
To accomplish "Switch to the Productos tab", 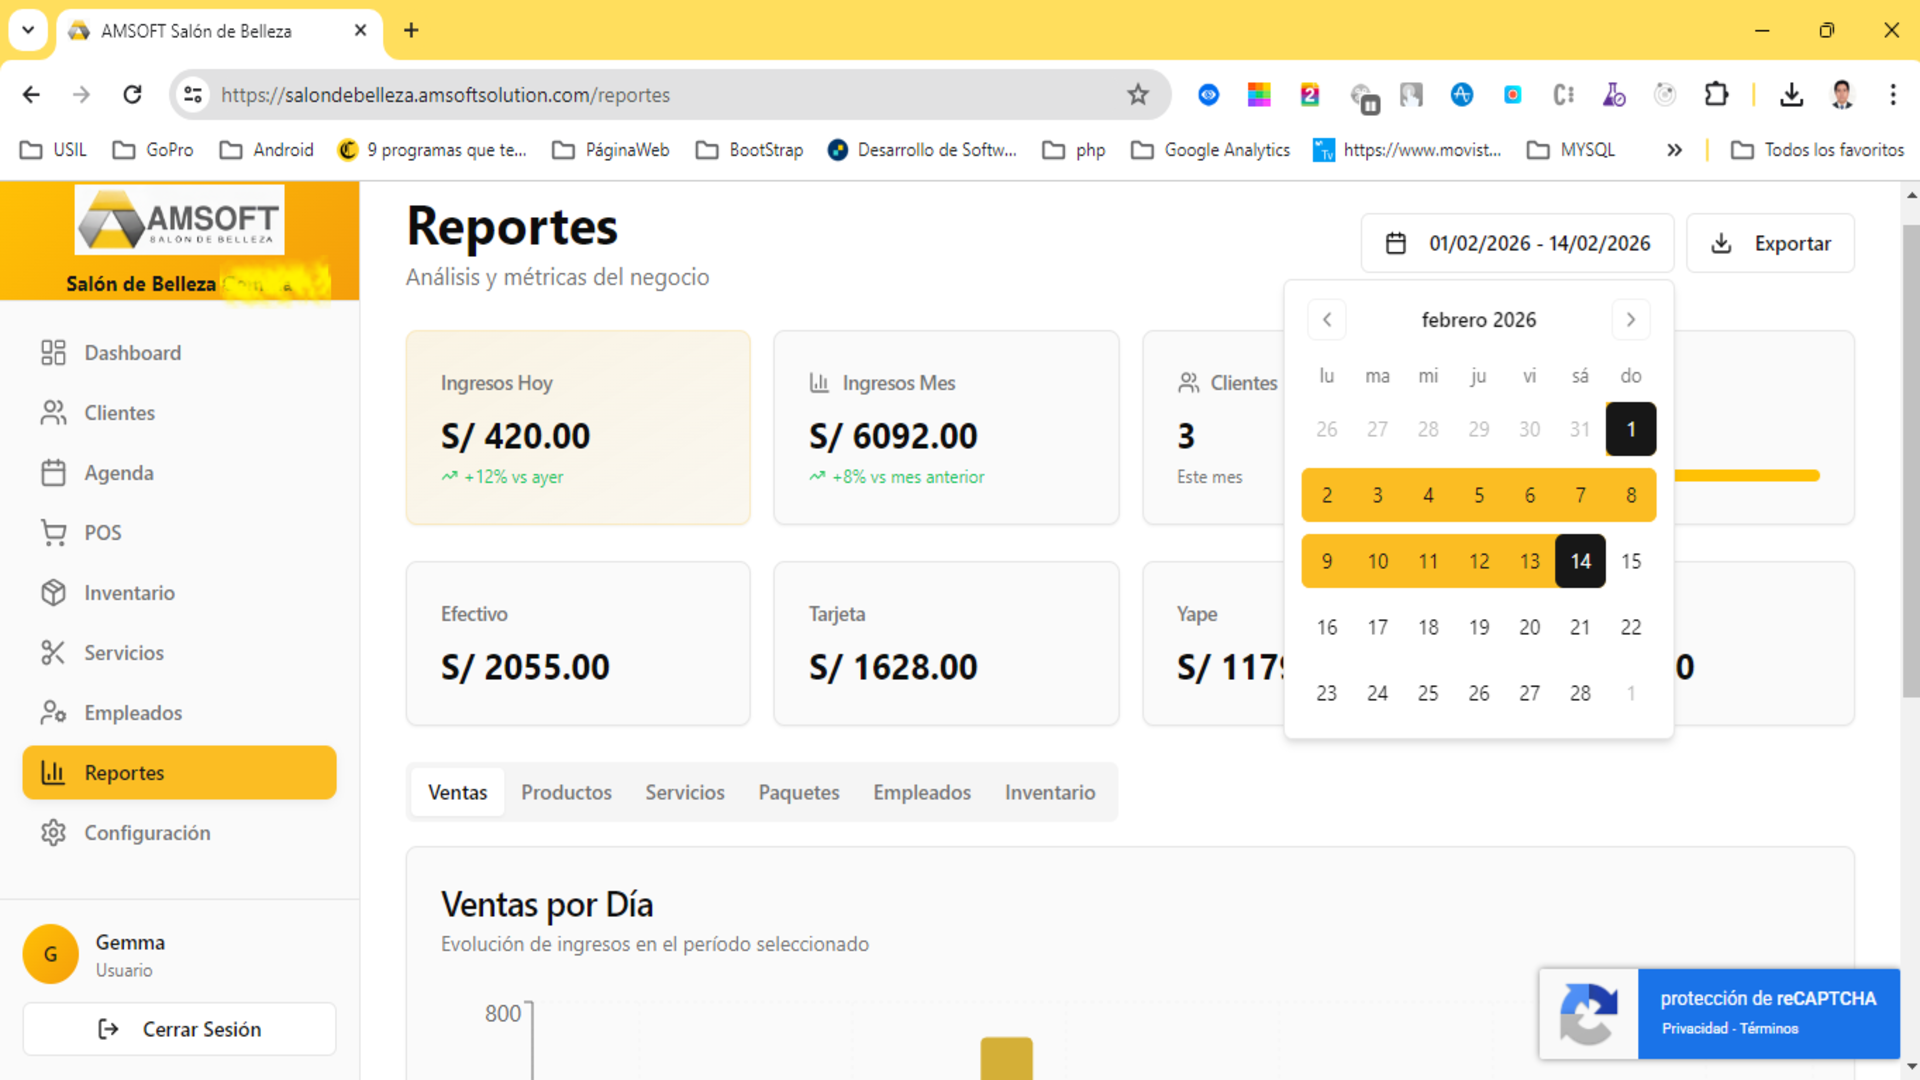I will click(566, 792).
